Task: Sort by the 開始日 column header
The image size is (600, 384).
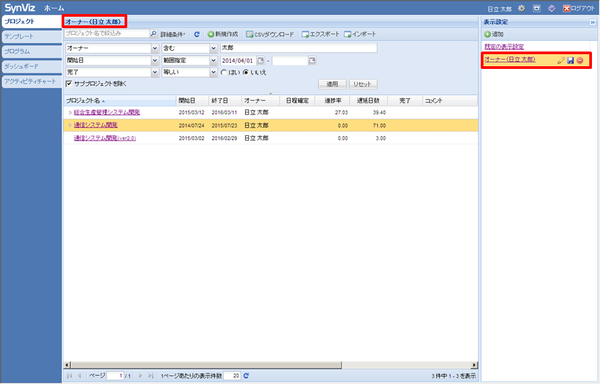Action: (x=192, y=101)
